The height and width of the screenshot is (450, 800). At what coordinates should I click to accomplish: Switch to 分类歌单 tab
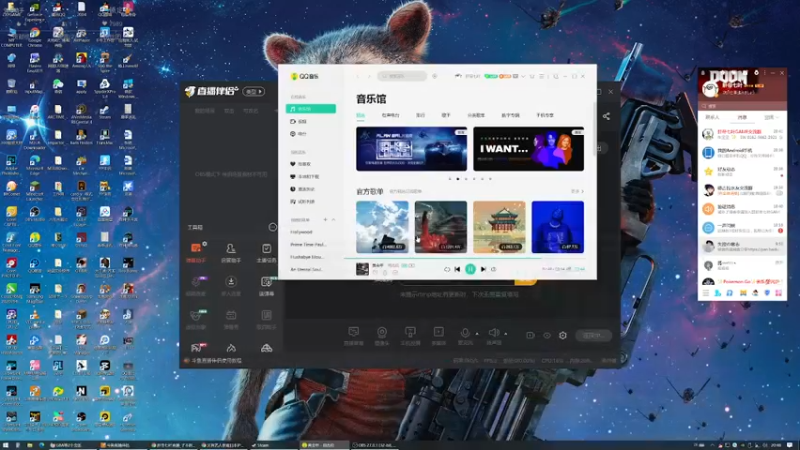[476, 115]
